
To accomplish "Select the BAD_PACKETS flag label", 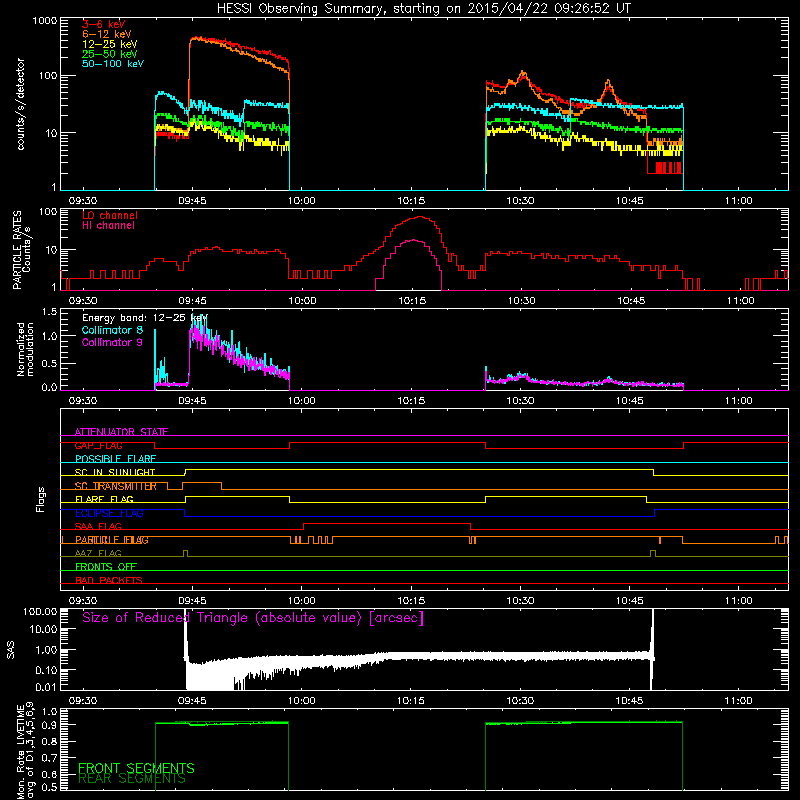I will [109, 581].
